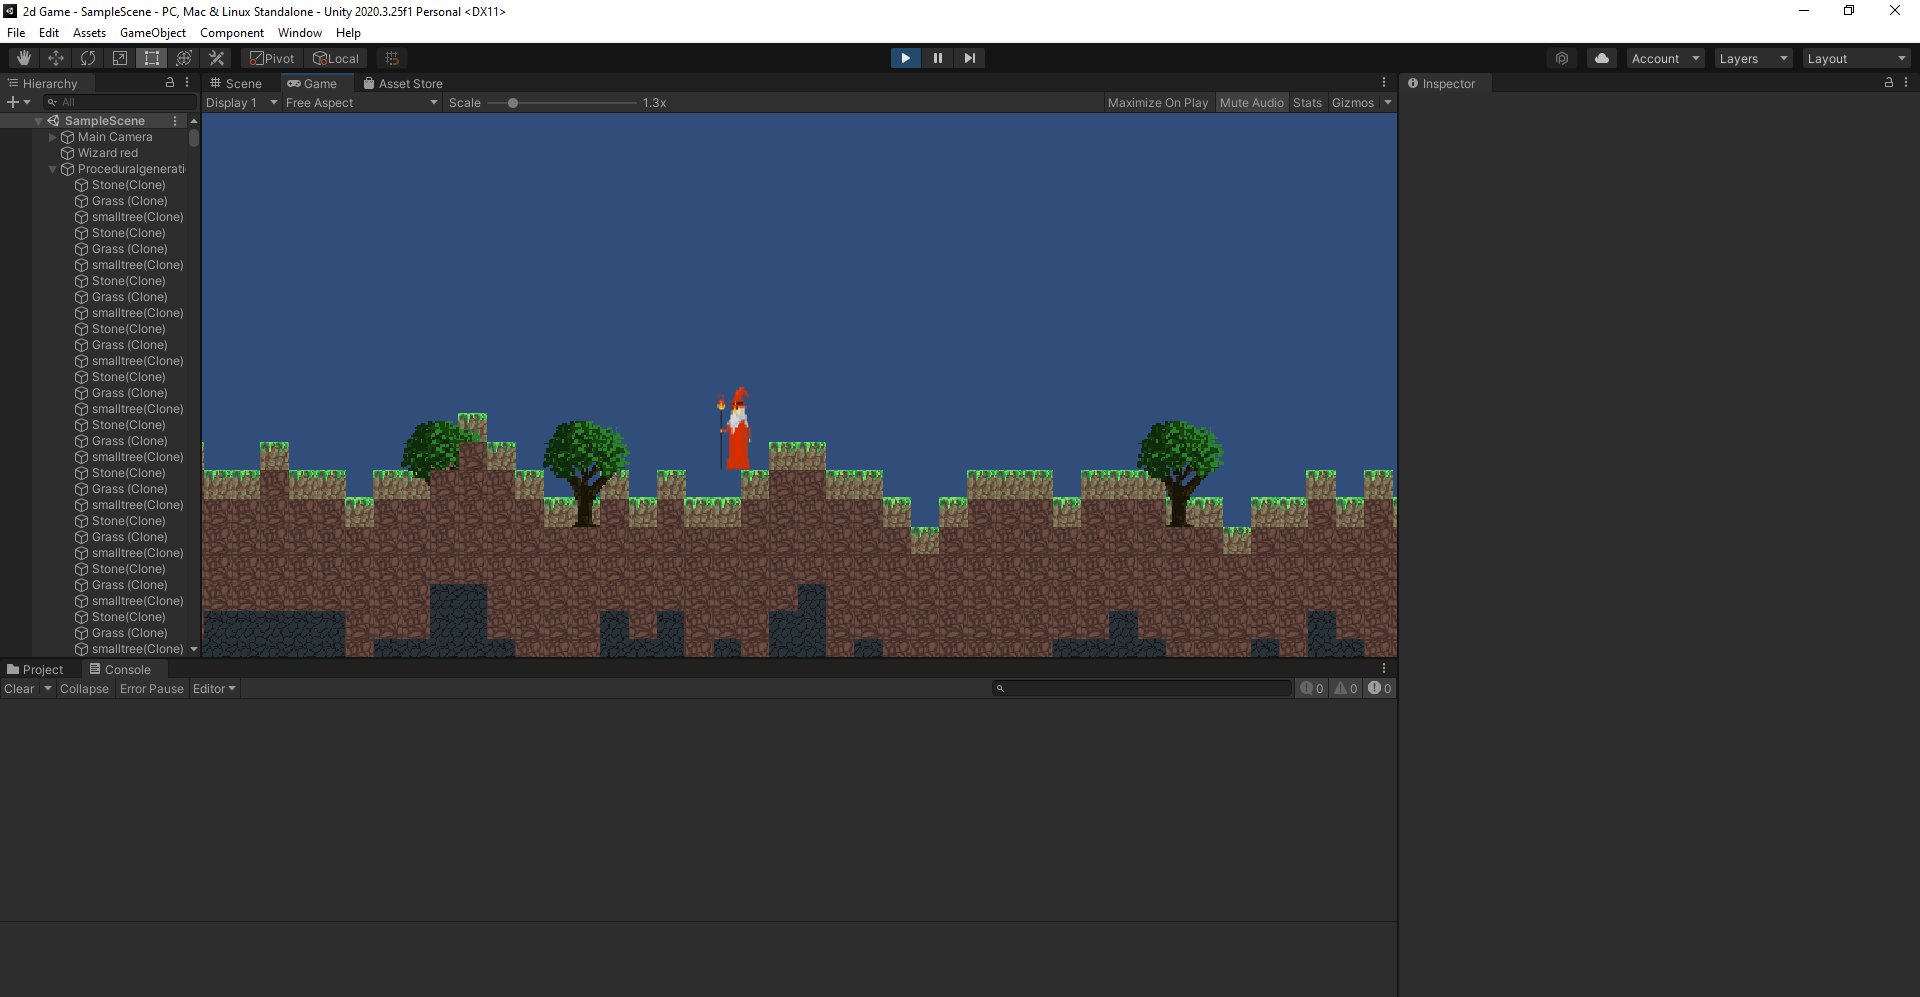The image size is (1920, 997).
Task: Click the Pause button
Action: click(937, 58)
